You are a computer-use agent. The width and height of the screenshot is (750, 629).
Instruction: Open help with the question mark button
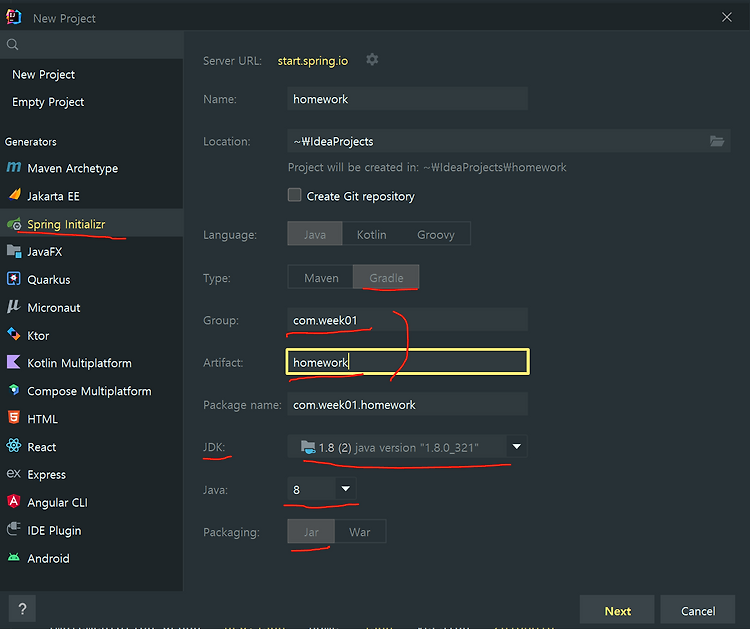[22, 609]
